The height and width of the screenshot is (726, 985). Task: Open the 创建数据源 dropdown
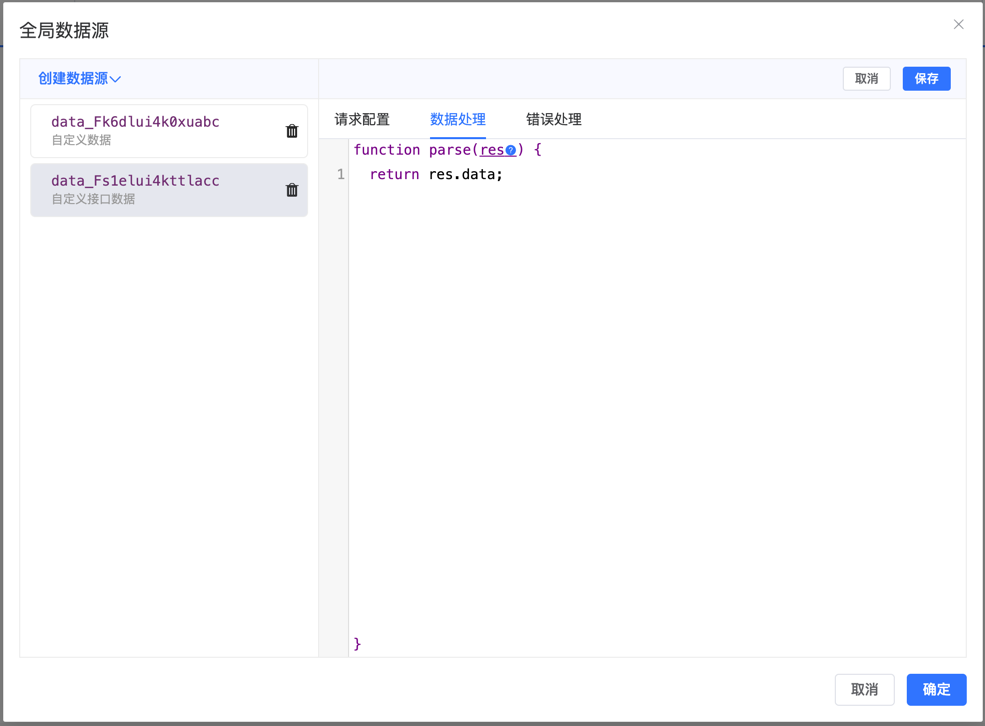[79, 79]
